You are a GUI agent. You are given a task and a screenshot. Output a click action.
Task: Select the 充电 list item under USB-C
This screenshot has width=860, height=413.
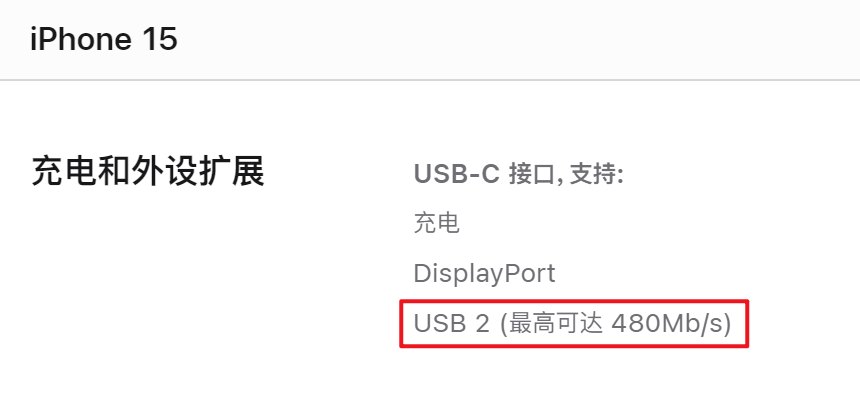(x=437, y=223)
